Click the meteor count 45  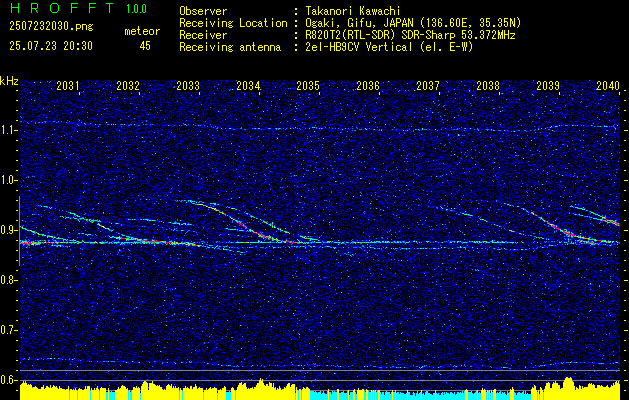[x=145, y=46]
